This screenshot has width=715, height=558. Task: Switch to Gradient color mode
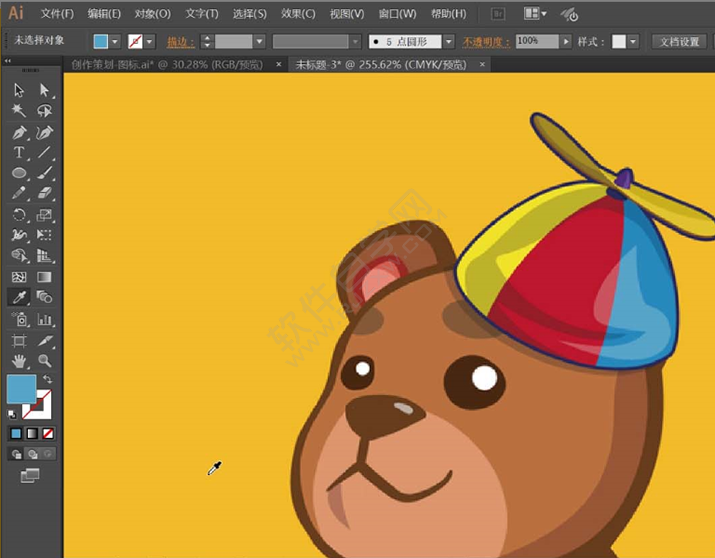[x=32, y=433]
